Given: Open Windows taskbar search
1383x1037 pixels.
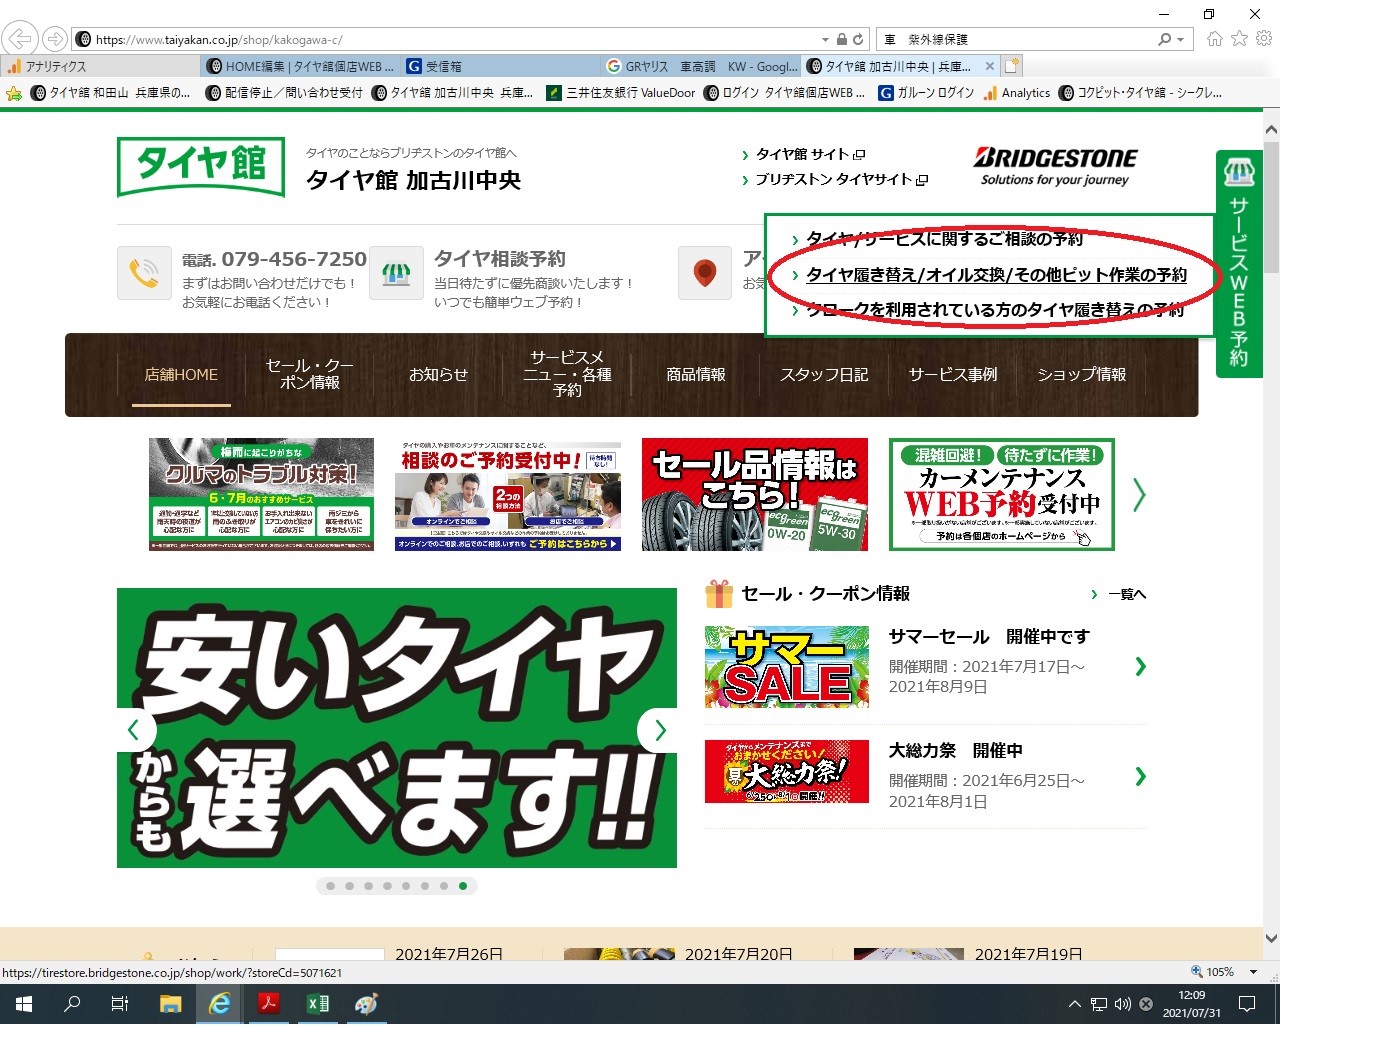Looking at the screenshot, I should [x=72, y=1004].
